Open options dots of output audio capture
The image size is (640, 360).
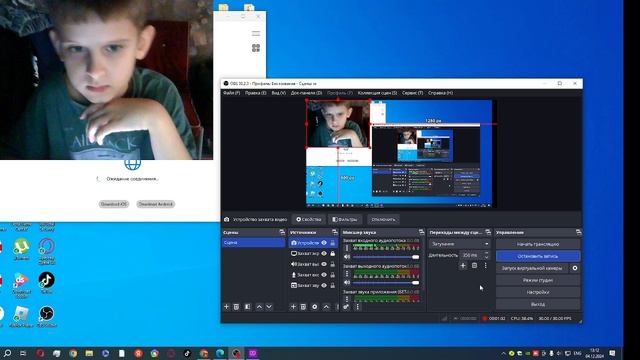point(347,273)
